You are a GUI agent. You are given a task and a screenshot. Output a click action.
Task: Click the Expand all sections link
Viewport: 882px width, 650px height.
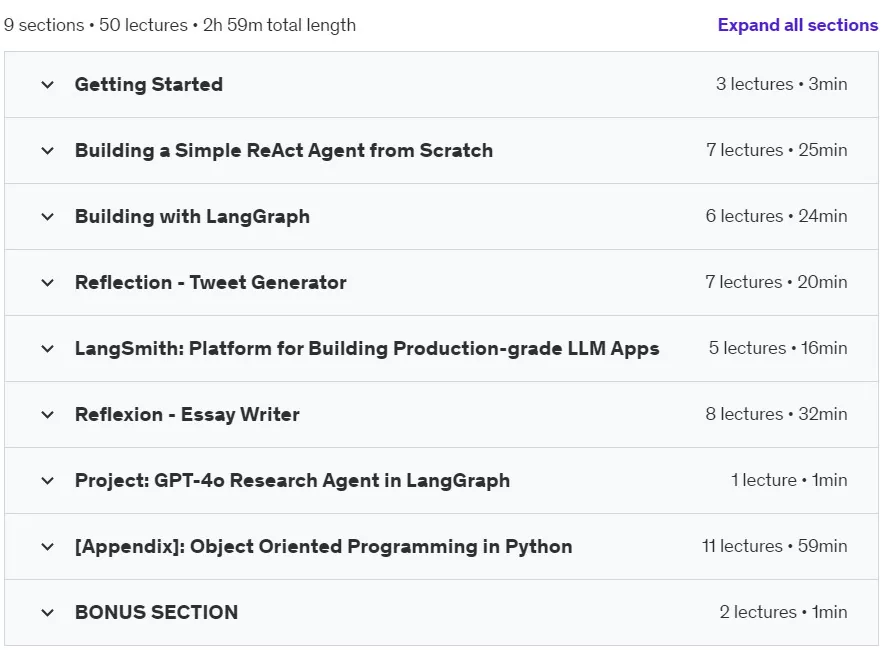(797, 25)
